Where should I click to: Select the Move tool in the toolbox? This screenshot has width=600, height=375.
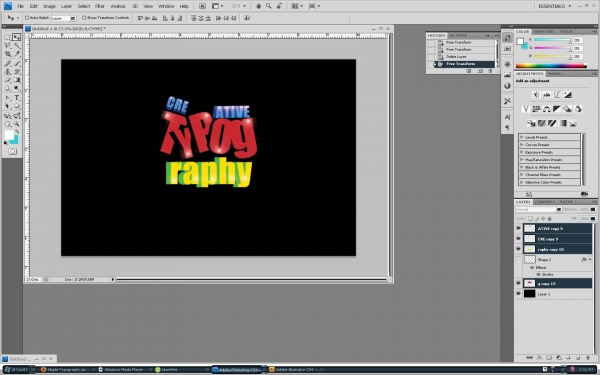tap(16, 37)
